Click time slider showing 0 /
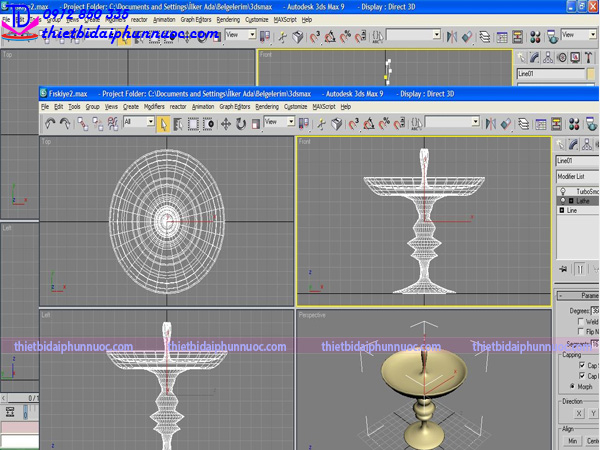The image size is (600, 450). point(23,398)
